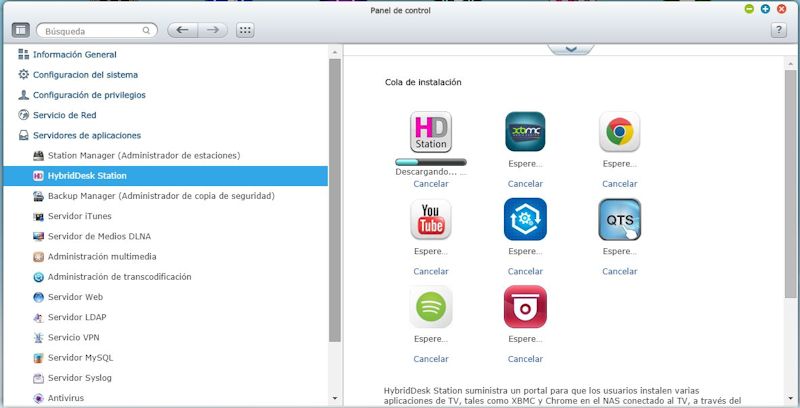Cancel the HD Station download
The height and width of the screenshot is (408, 800).
coord(431,184)
